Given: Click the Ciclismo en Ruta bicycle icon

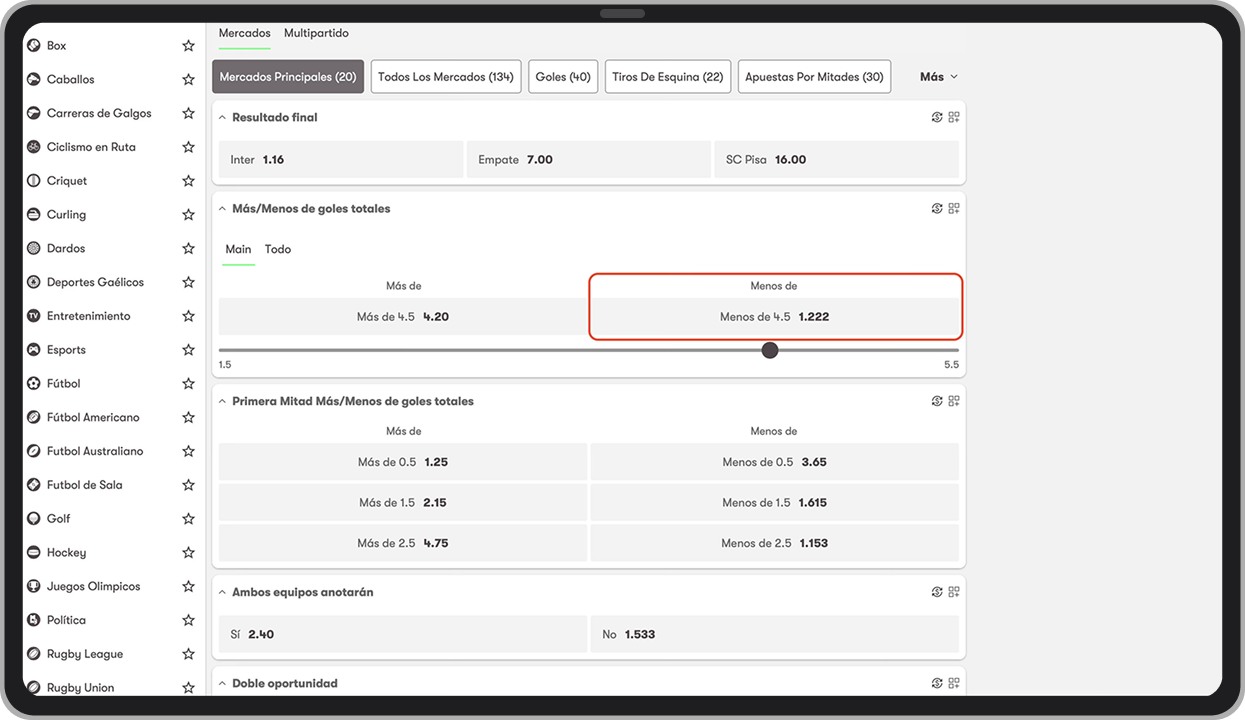Looking at the screenshot, I should [33, 147].
